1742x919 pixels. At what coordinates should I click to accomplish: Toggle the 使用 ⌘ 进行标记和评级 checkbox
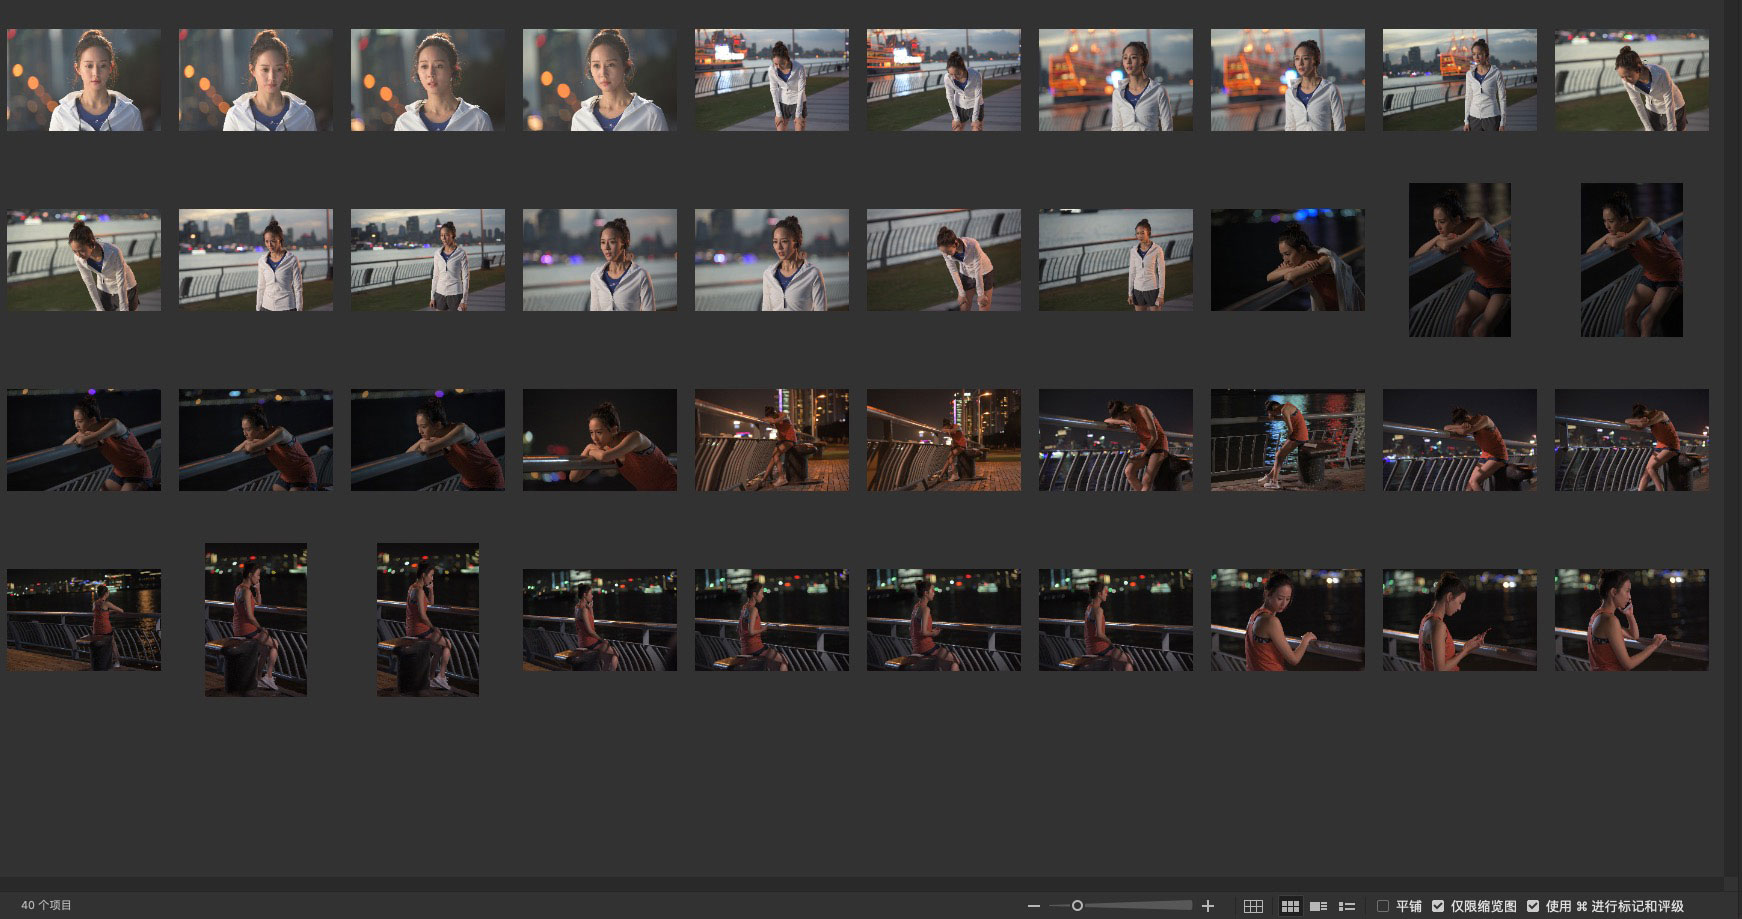(x=1533, y=906)
